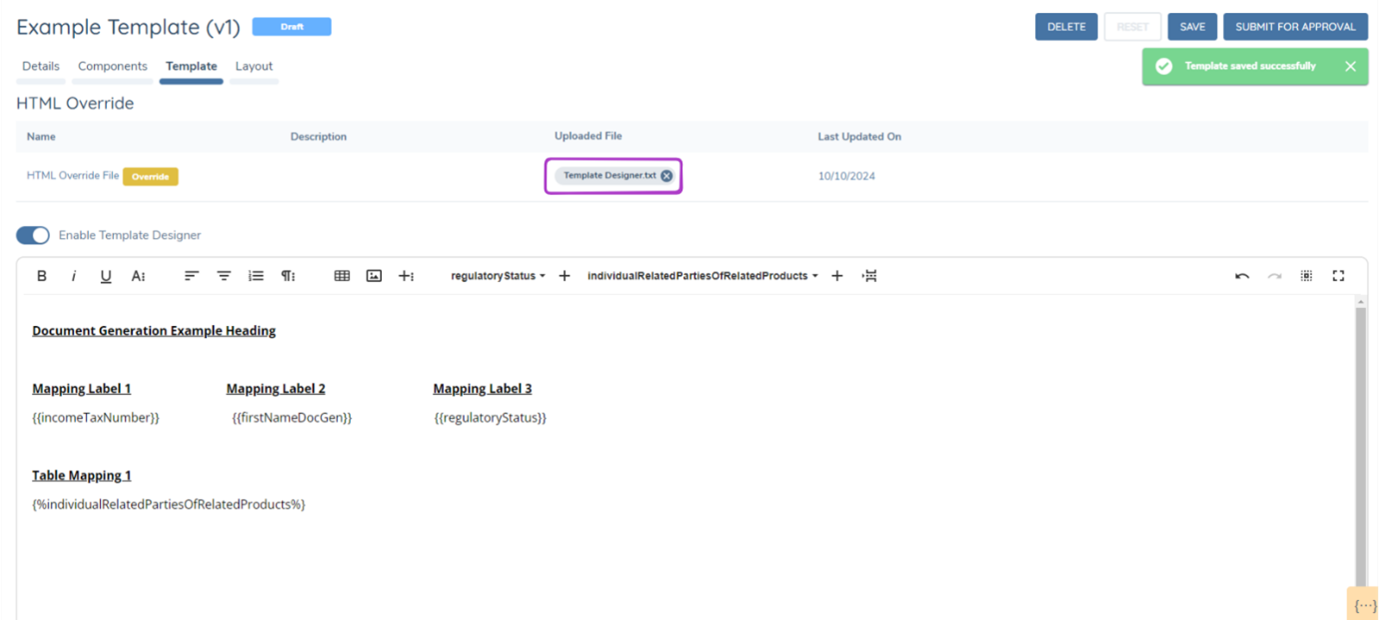
Task: Remove the uploaded Template Designer.txt file
Action: tap(667, 176)
